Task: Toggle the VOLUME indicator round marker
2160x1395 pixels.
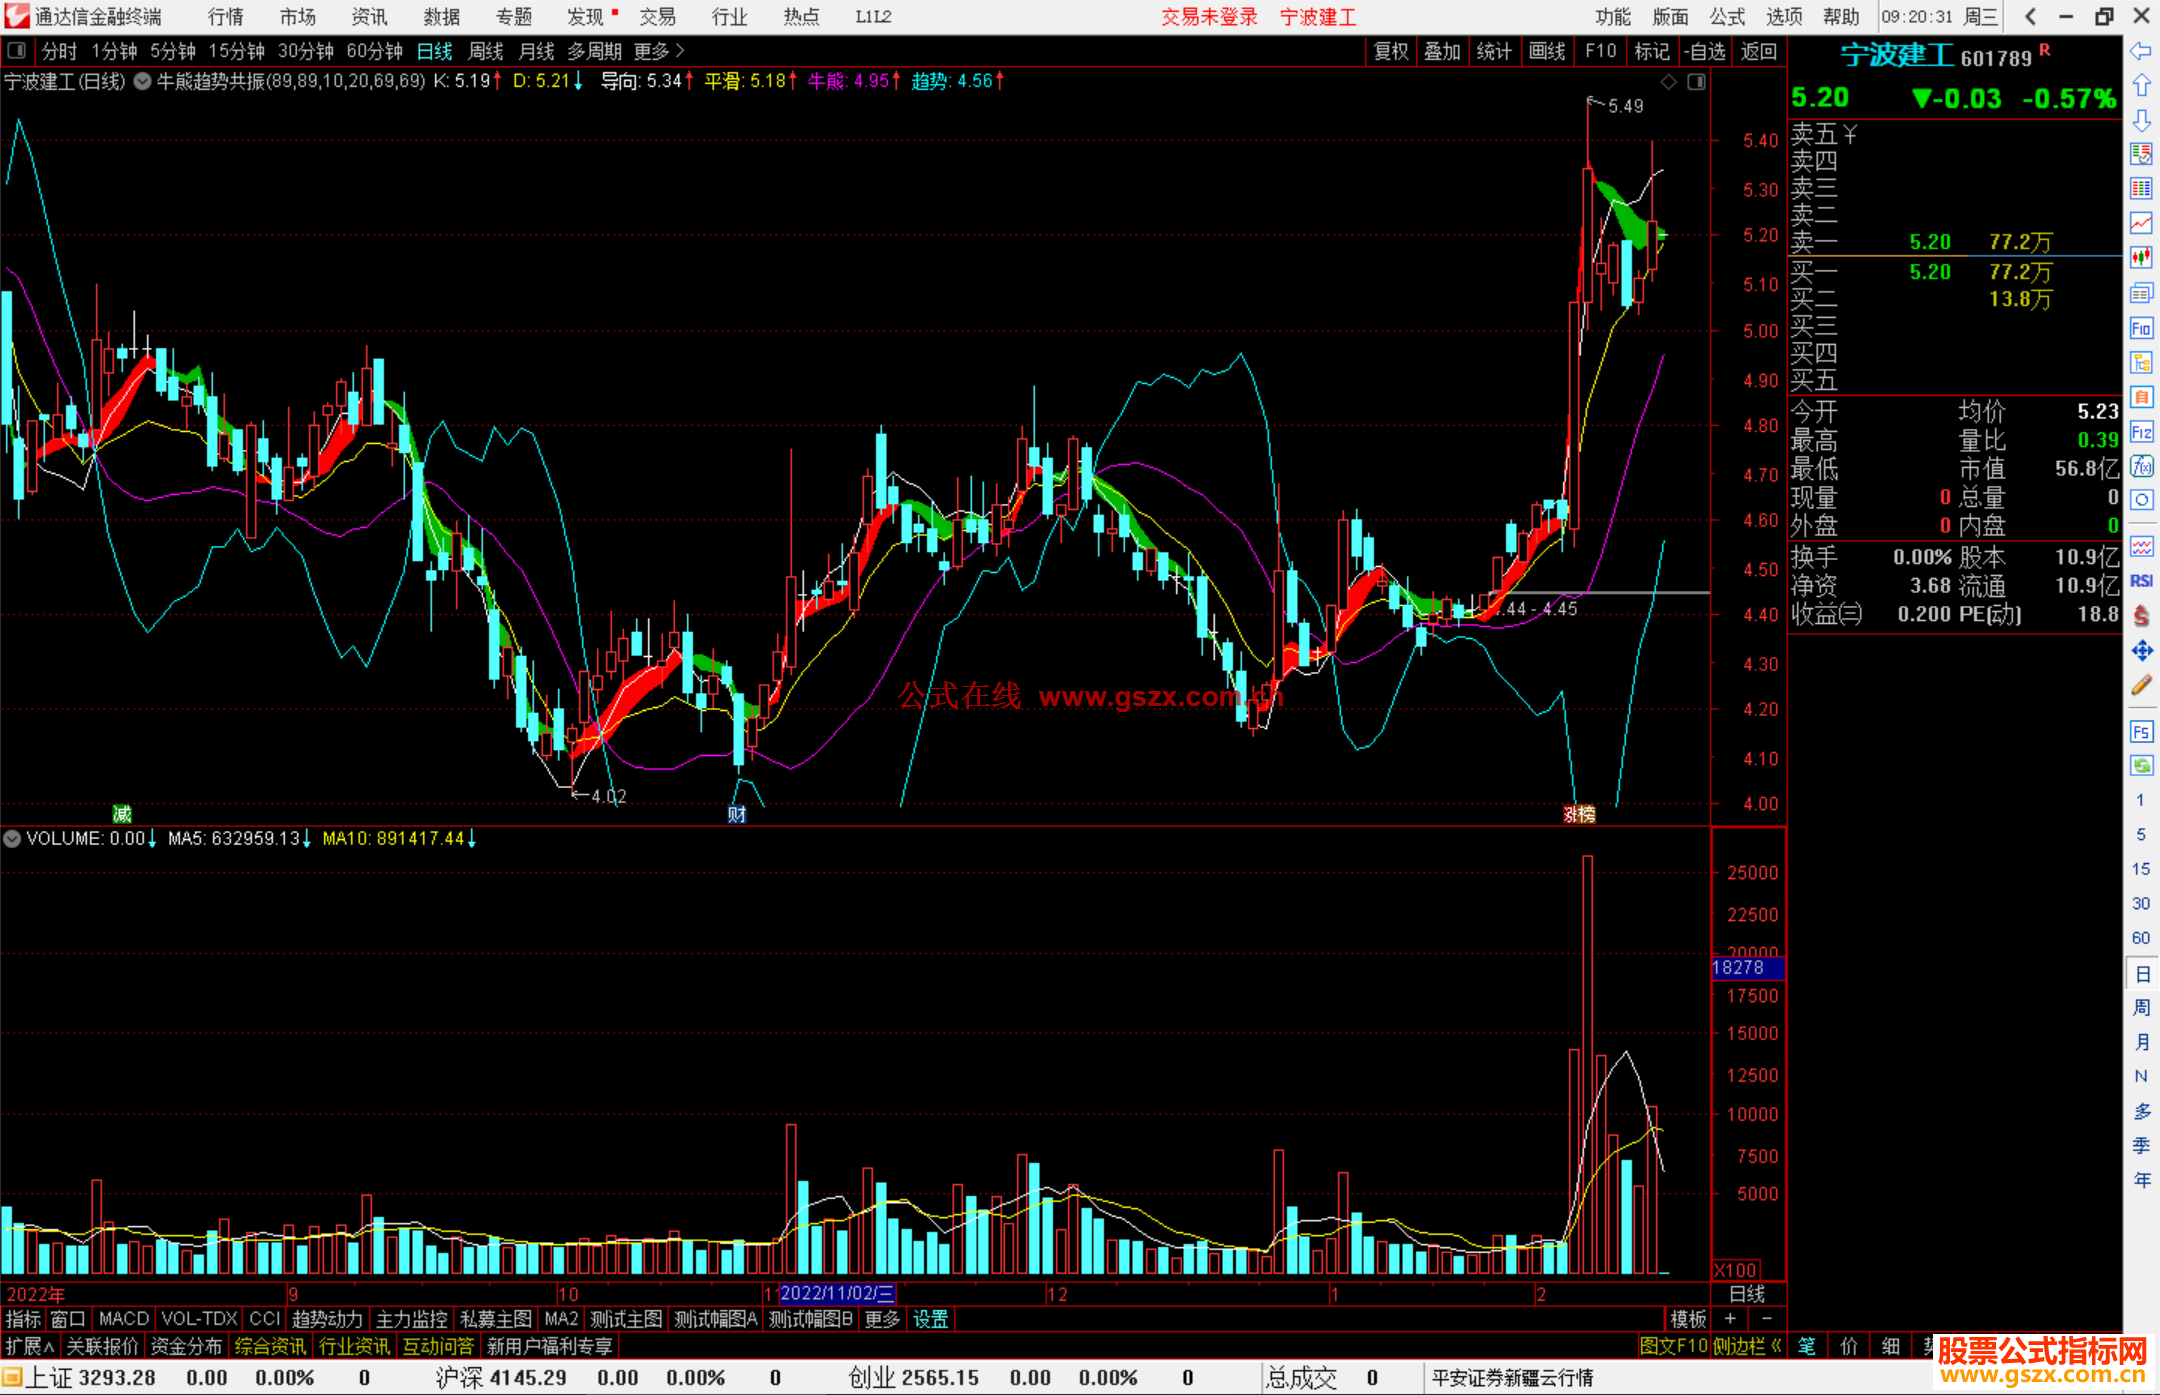Action: [x=12, y=839]
